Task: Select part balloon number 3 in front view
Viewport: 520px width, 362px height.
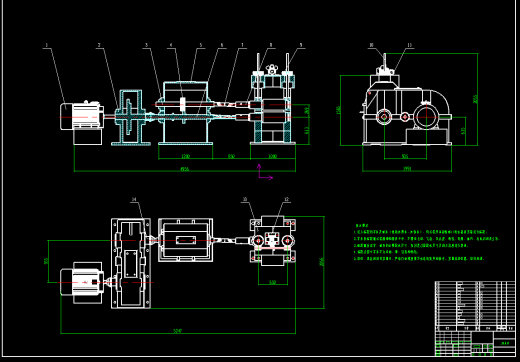Action: point(146,45)
